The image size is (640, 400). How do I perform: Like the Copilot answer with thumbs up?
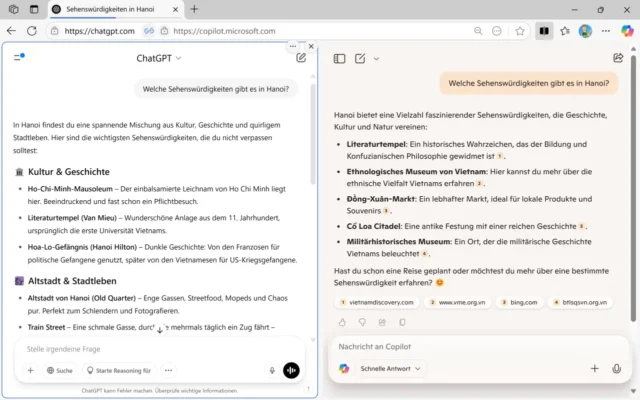click(342, 322)
